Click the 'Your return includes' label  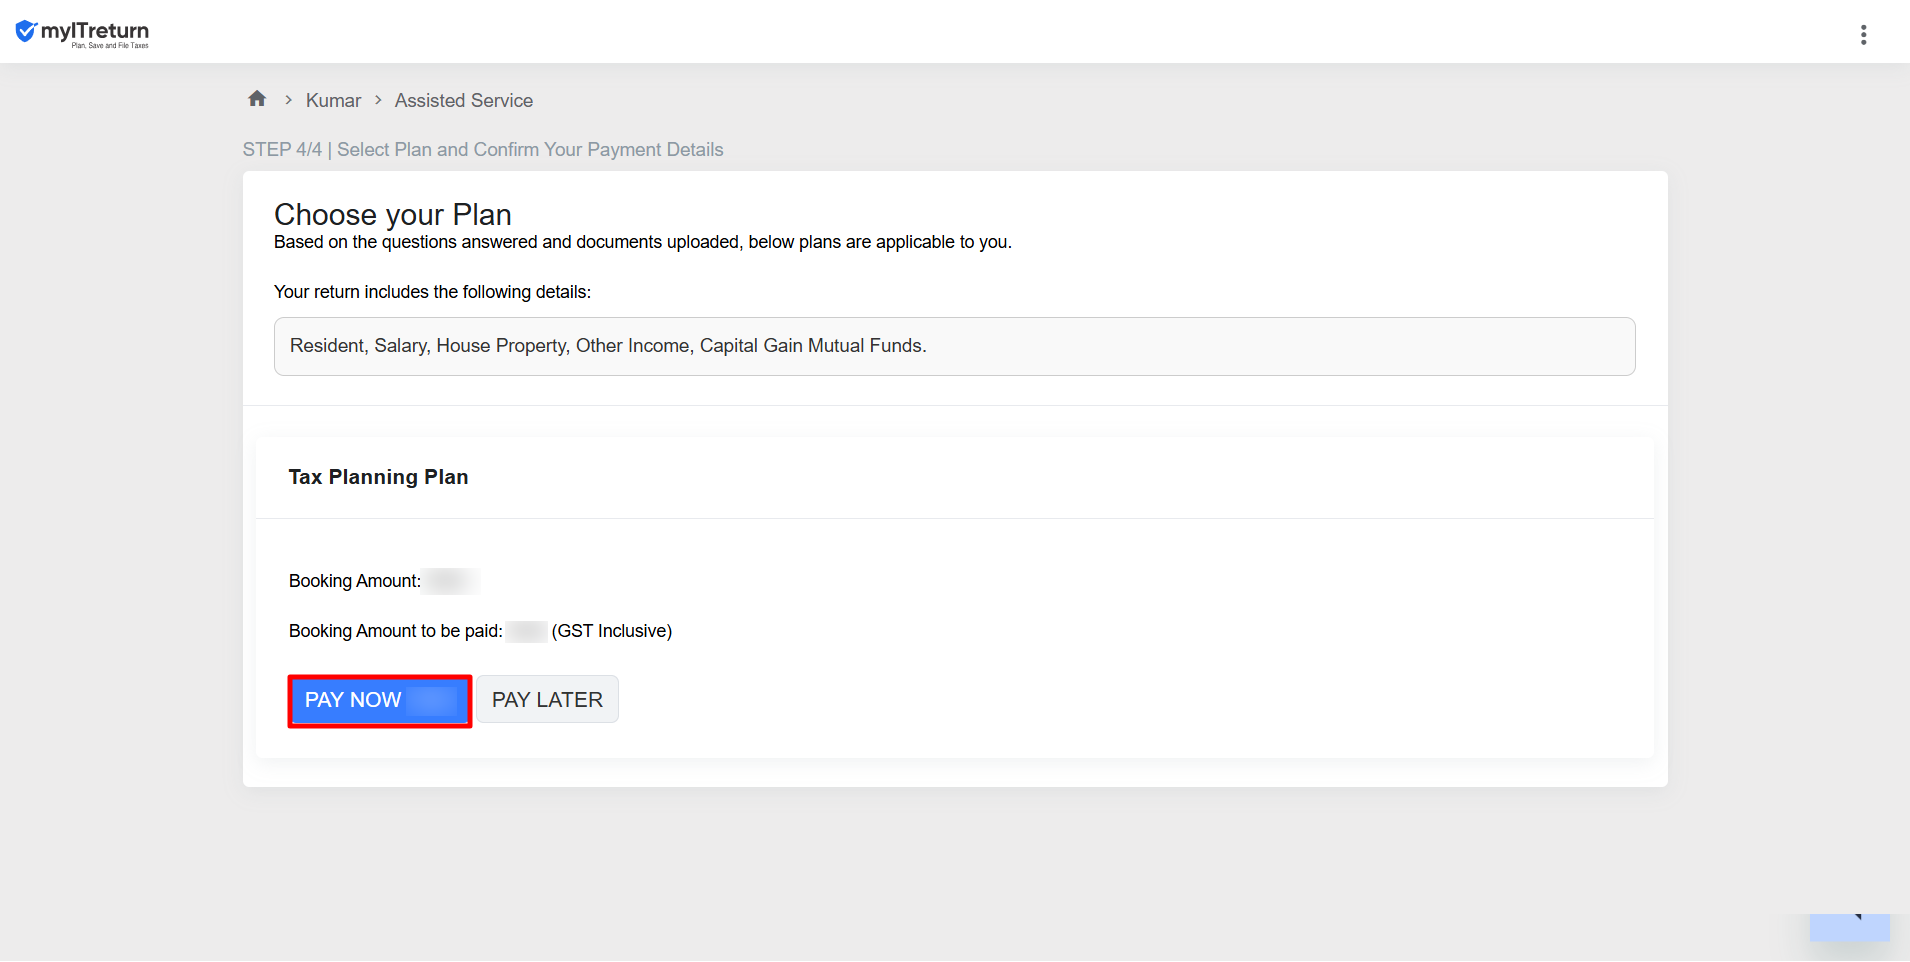click(x=432, y=292)
